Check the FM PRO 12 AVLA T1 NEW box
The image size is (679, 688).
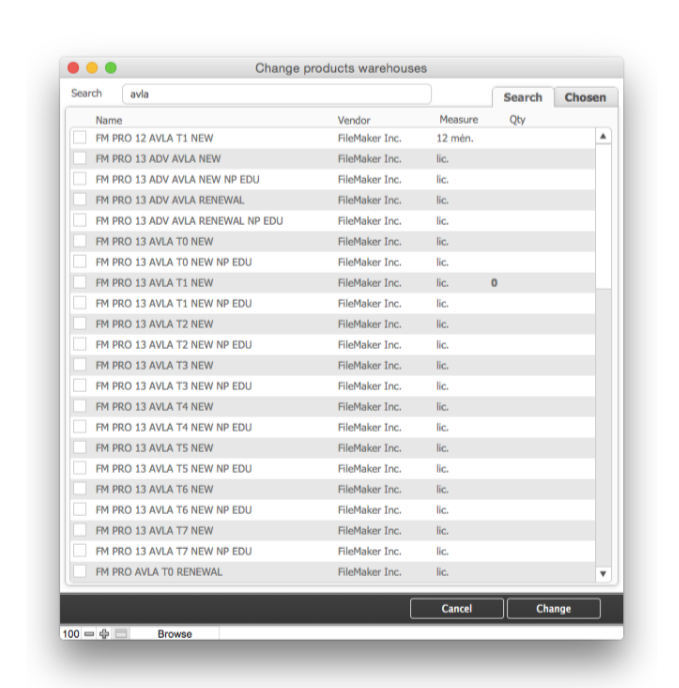79,138
